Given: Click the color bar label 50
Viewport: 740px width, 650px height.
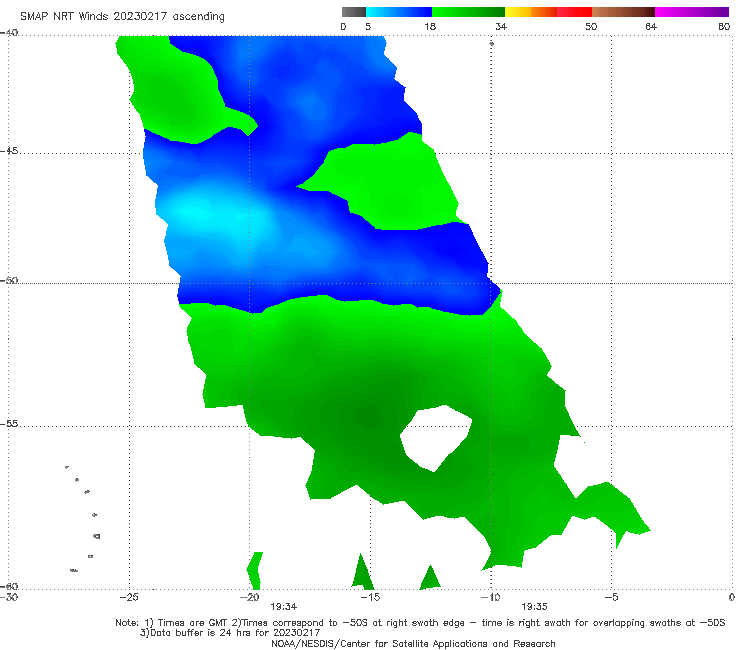Looking at the screenshot, I should [591, 26].
